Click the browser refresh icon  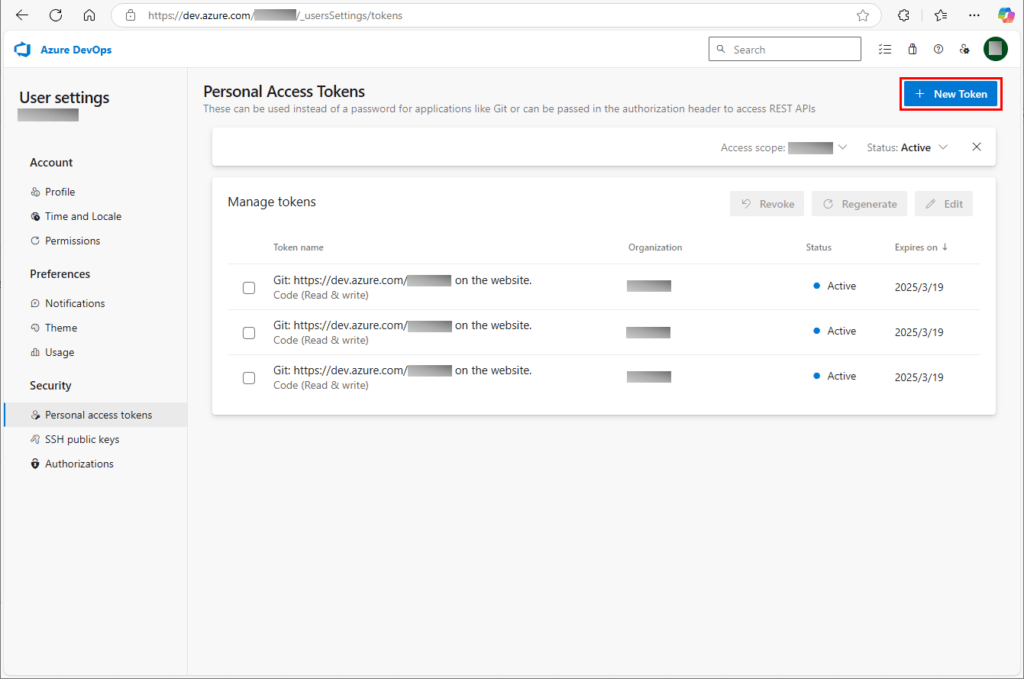pos(55,16)
